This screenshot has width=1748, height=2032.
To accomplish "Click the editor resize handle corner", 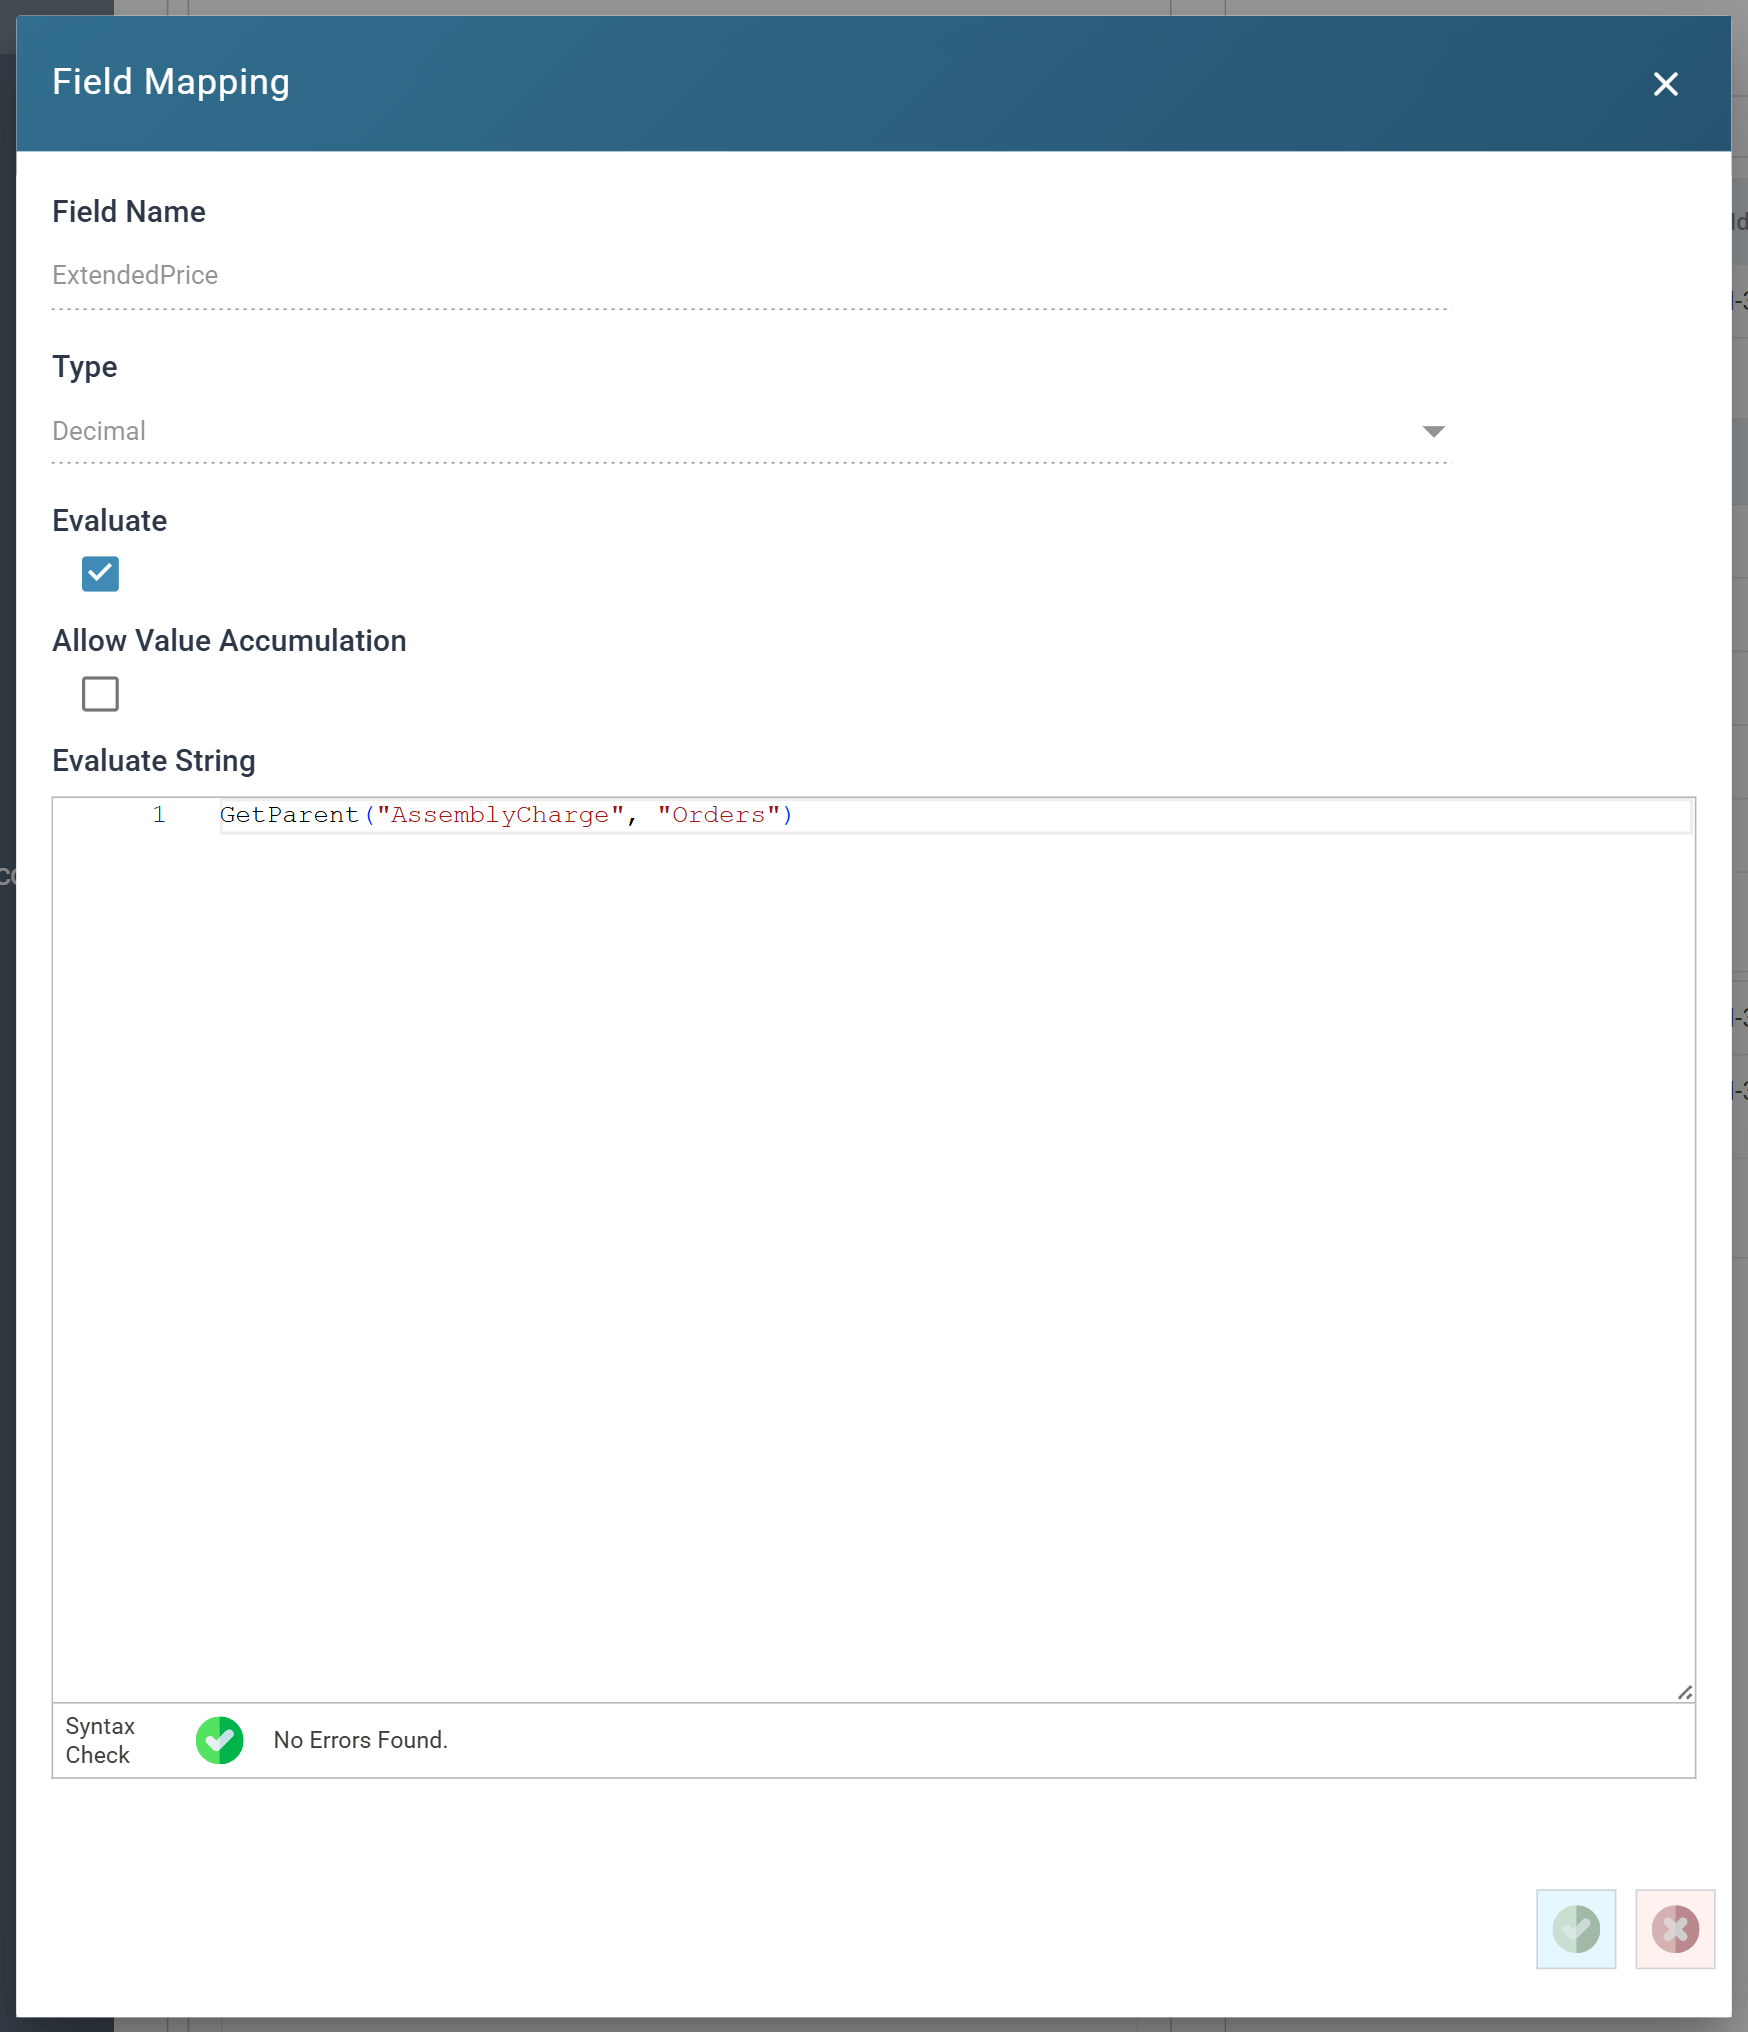I will pyautogui.click(x=1685, y=1692).
